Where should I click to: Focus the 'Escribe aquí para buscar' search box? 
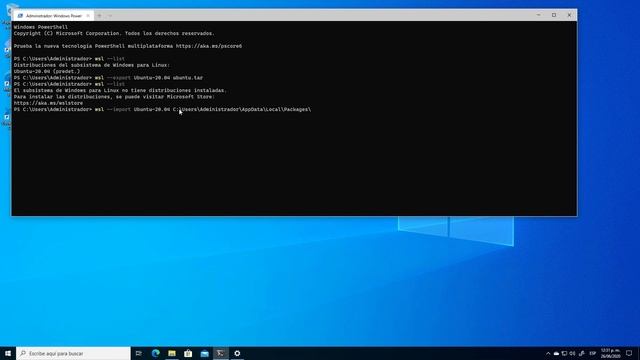point(73,353)
